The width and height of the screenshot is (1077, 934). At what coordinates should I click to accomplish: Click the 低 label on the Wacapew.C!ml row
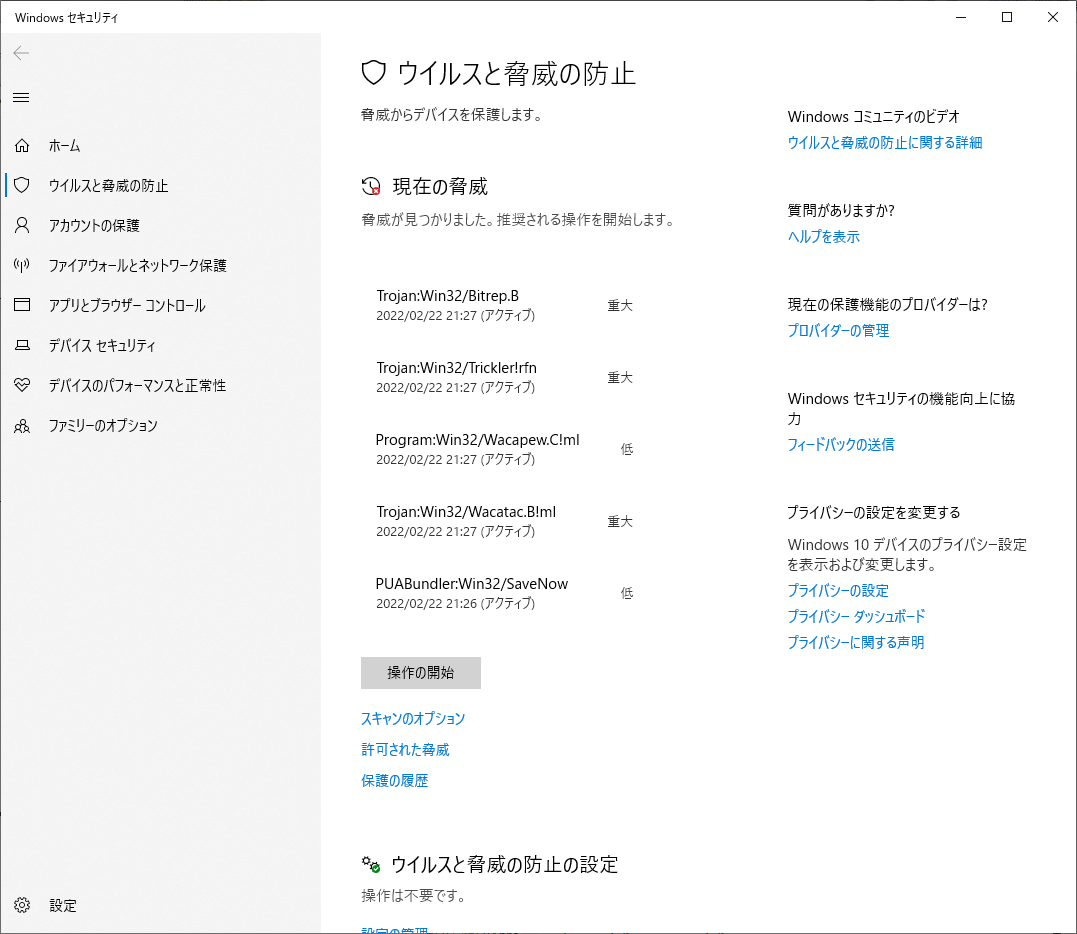[x=626, y=449]
